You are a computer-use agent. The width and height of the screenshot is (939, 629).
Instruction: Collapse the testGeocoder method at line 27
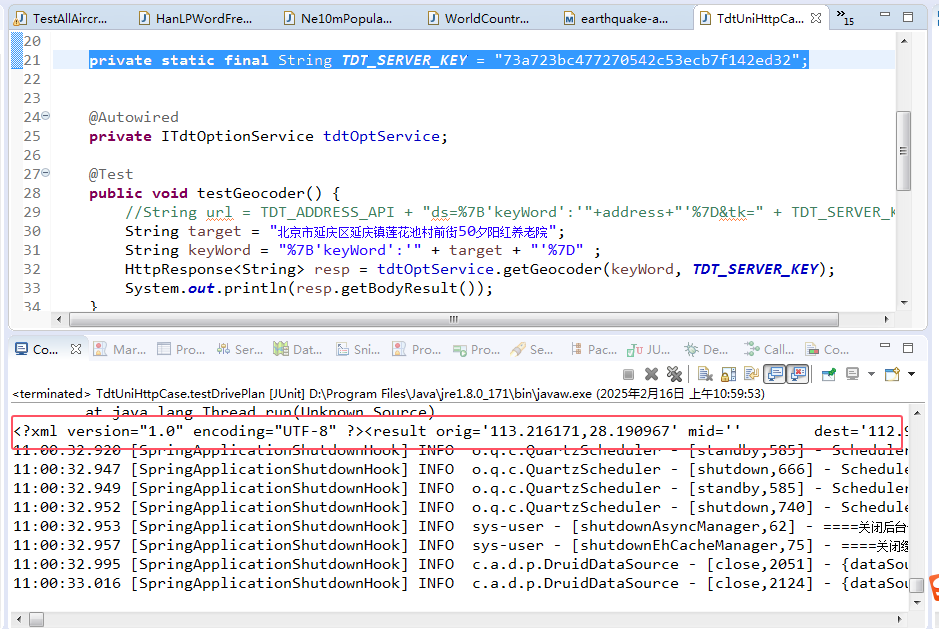click(45, 175)
